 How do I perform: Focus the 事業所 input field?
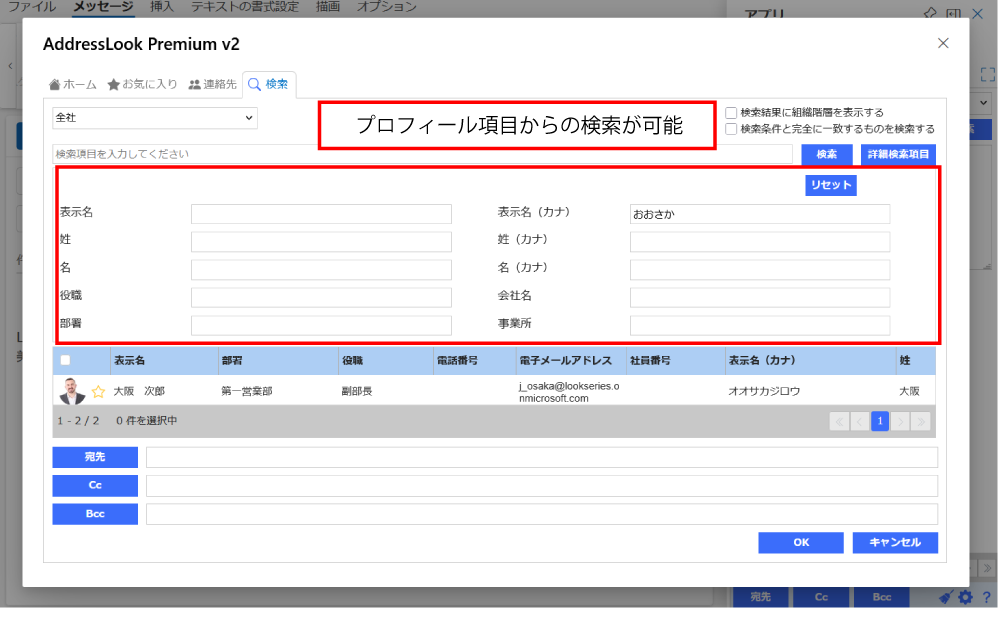tap(760, 326)
